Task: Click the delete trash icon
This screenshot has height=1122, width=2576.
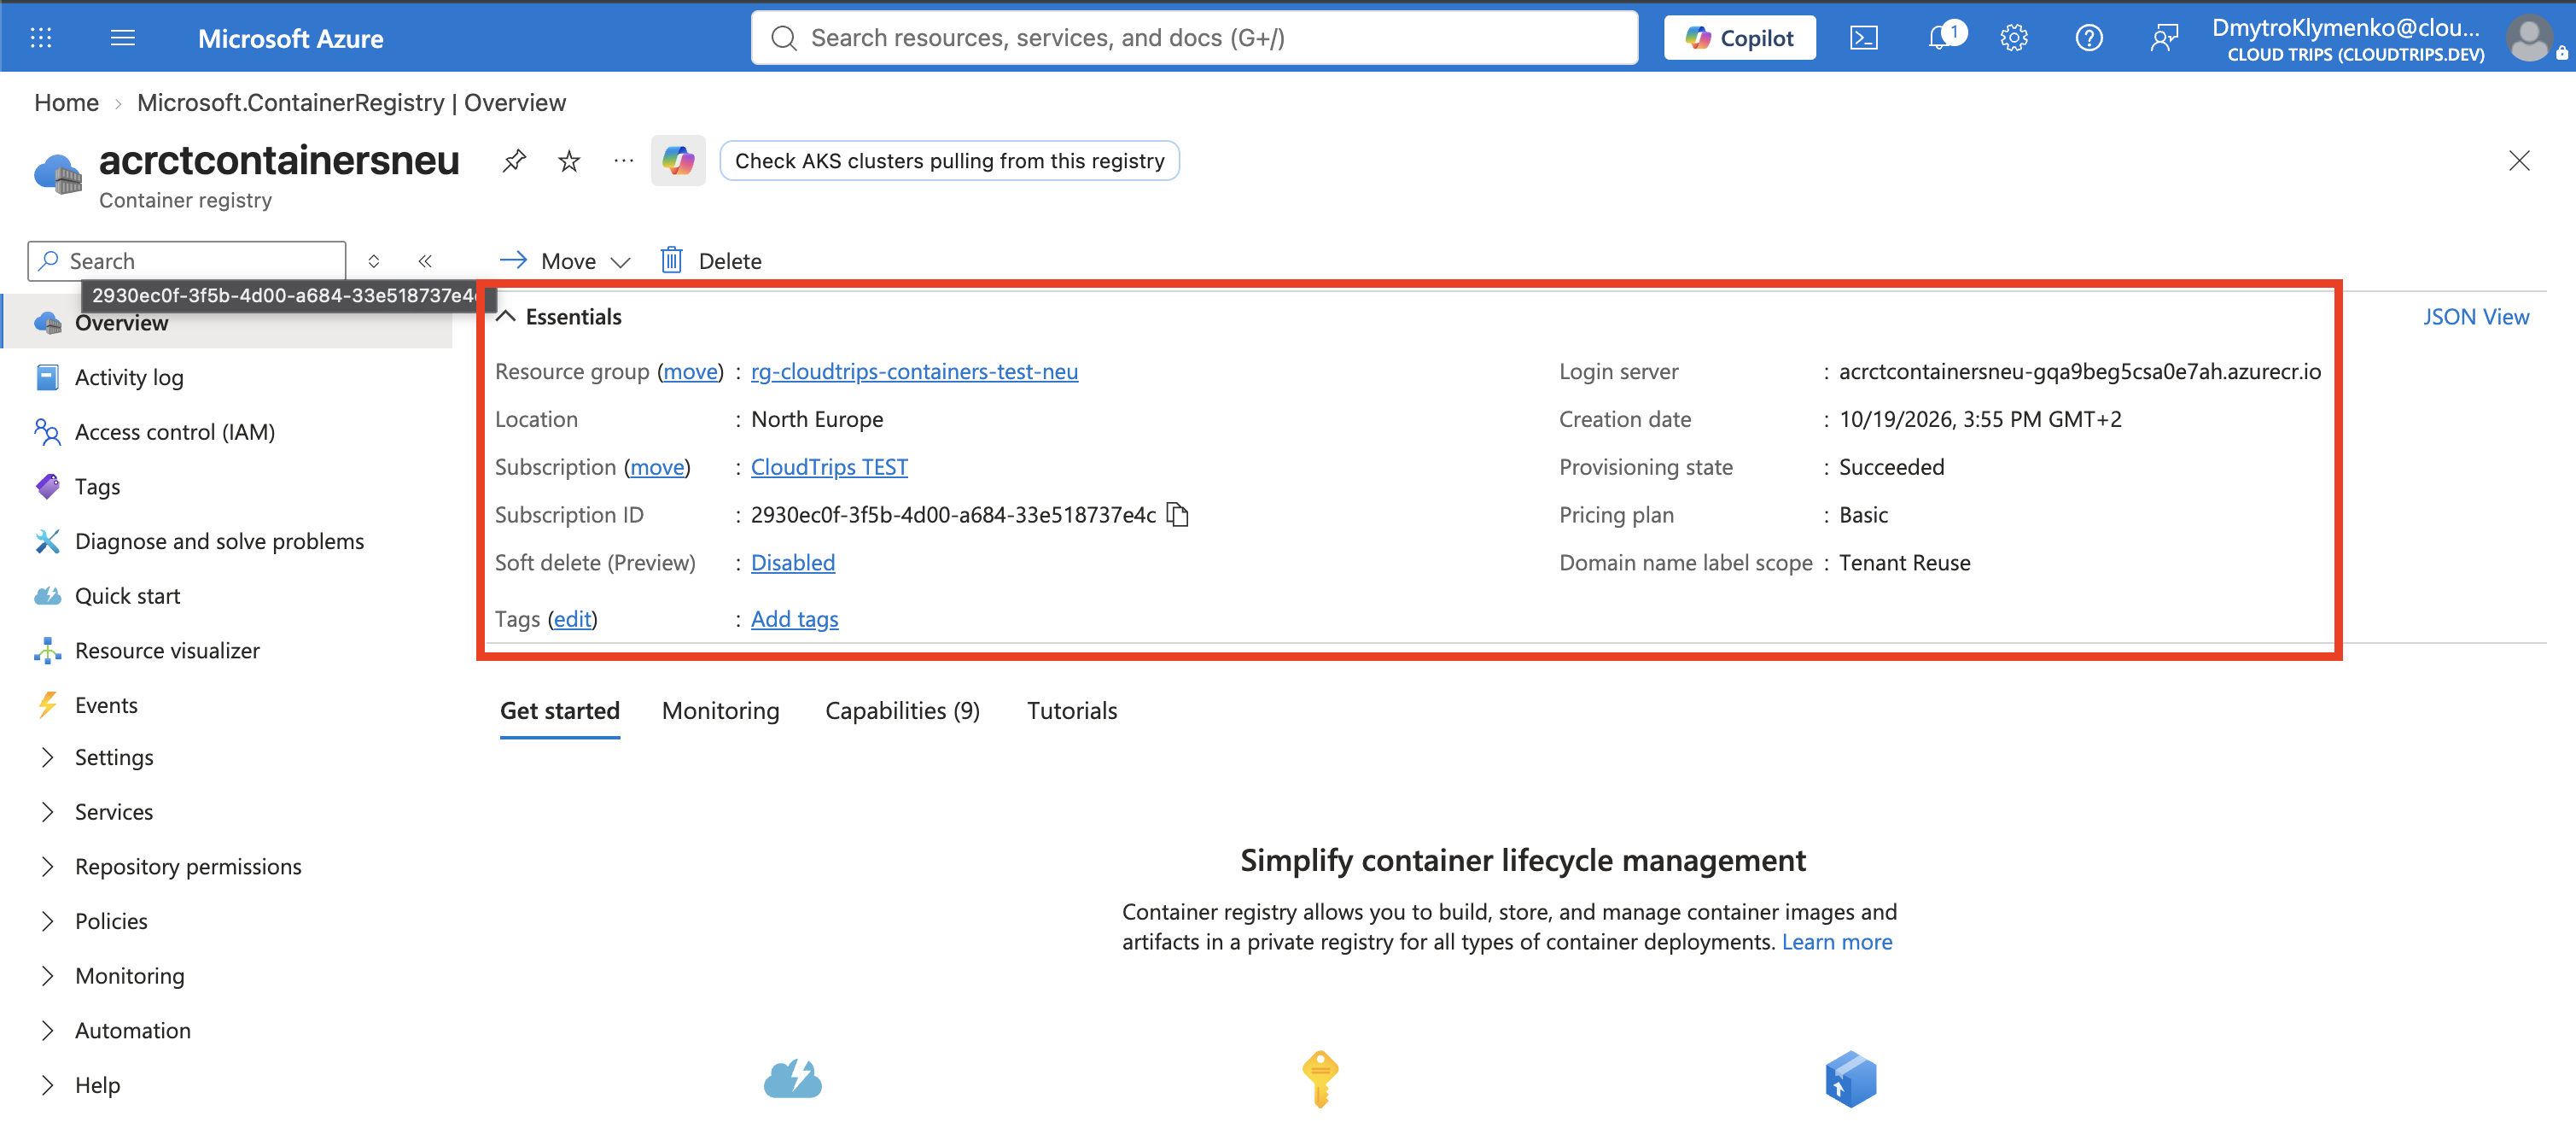Action: point(671,261)
